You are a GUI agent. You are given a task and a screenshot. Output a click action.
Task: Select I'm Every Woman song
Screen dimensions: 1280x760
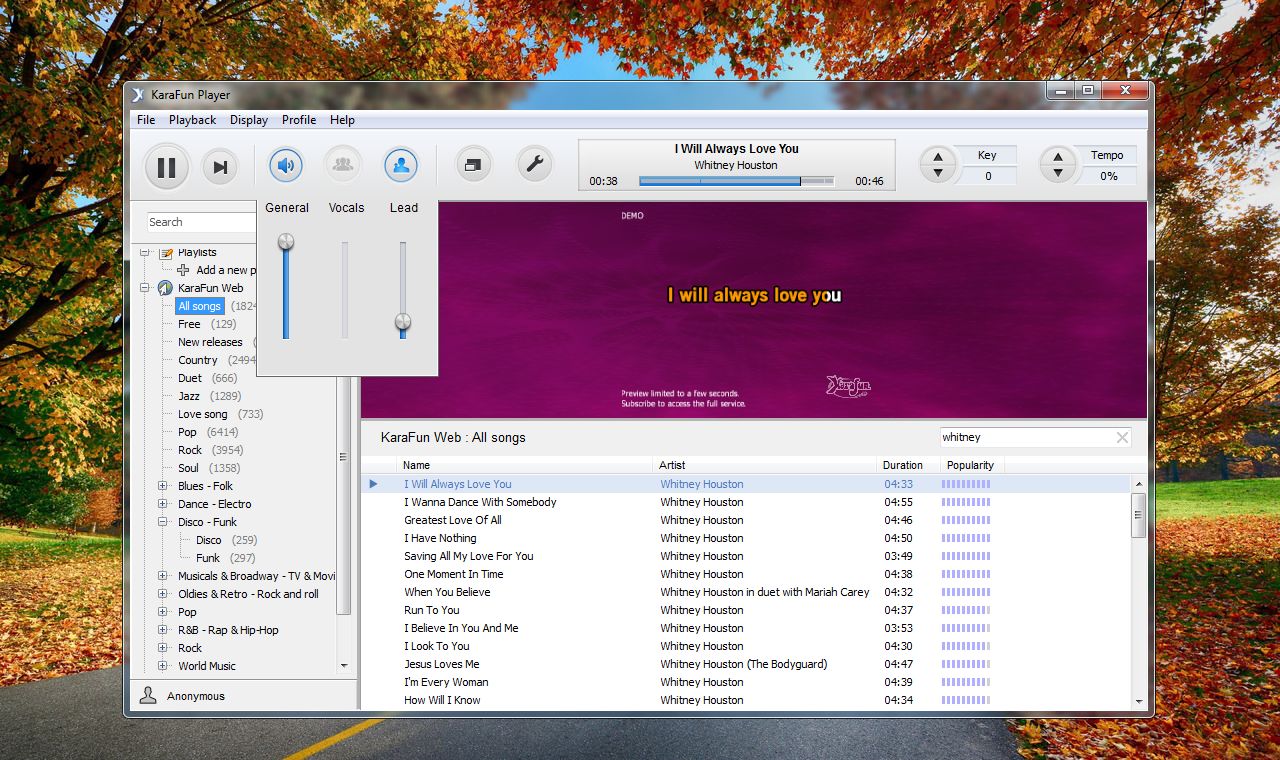(446, 682)
